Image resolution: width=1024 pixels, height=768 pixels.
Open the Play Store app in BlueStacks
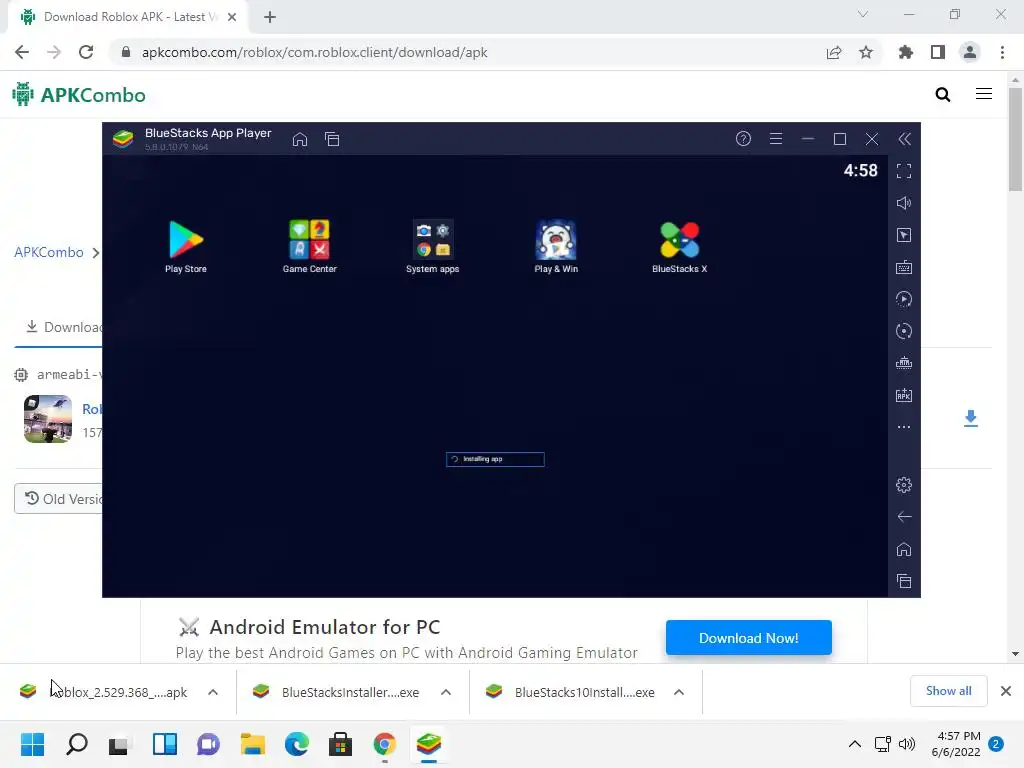(185, 246)
